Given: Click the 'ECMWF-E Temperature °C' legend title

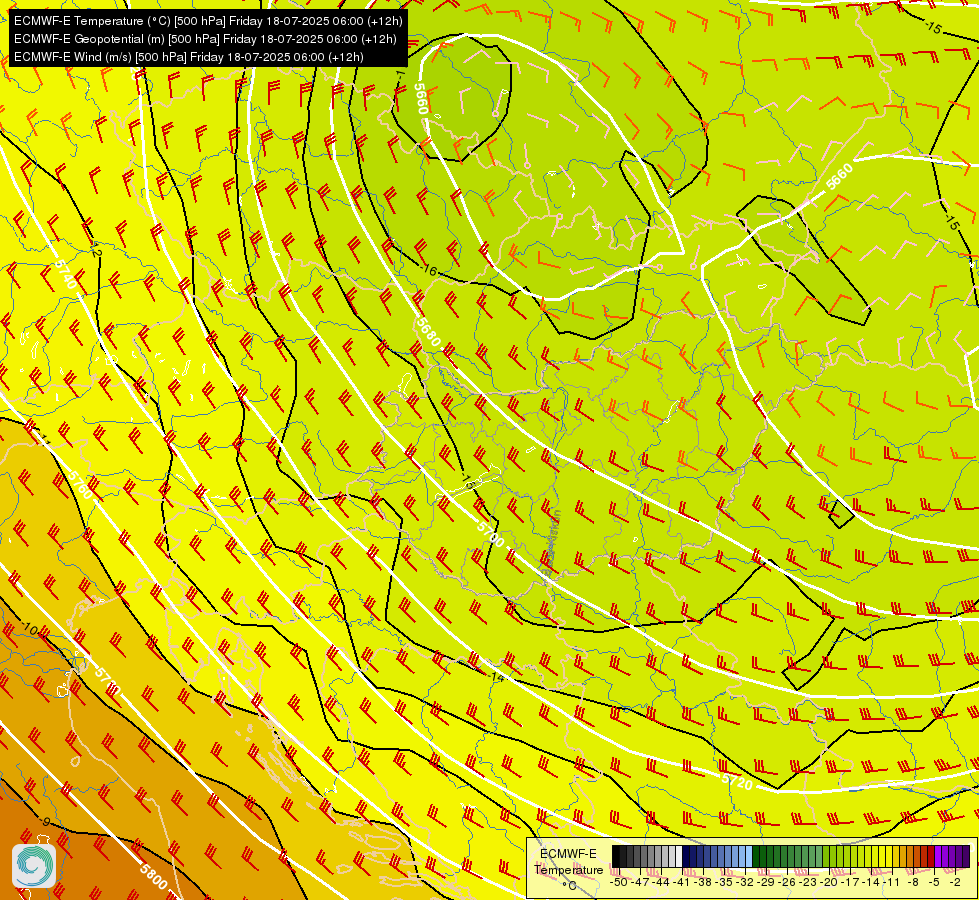Looking at the screenshot, I should tap(568, 869).
